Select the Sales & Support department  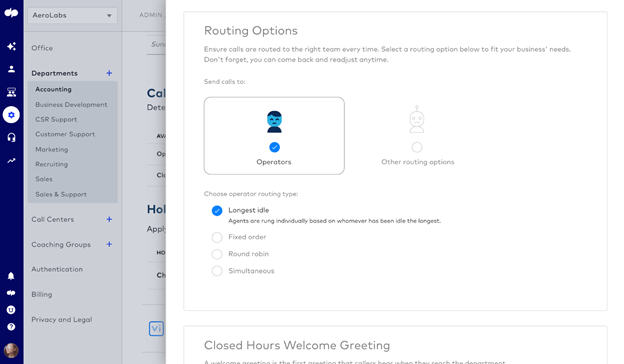(x=61, y=195)
